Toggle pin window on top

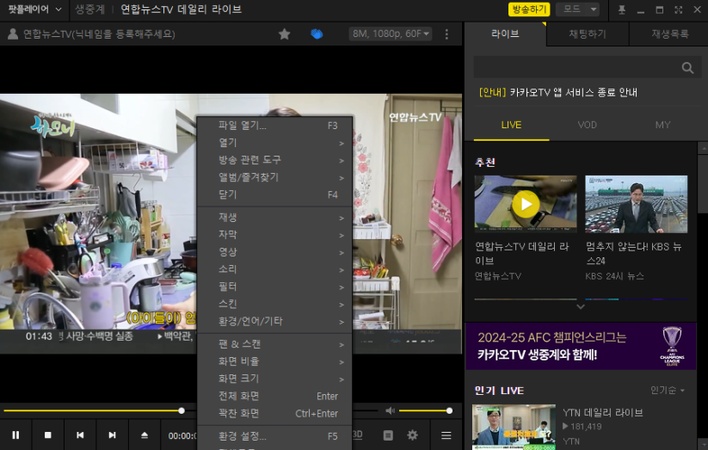[x=622, y=9]
